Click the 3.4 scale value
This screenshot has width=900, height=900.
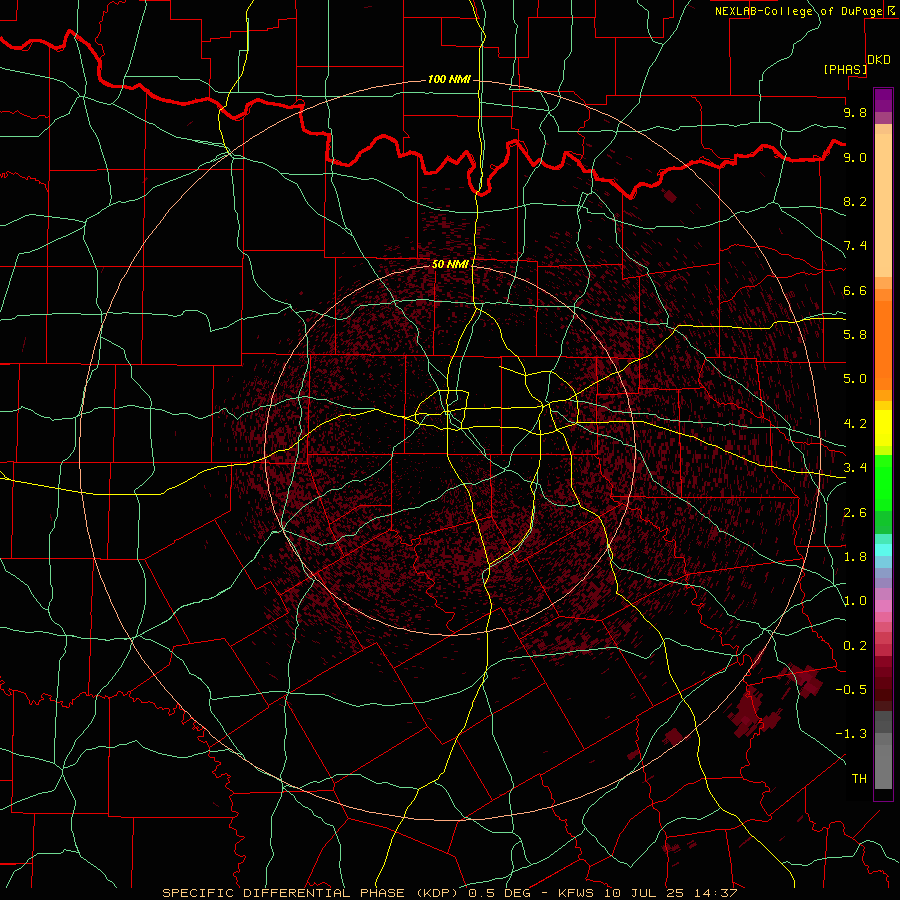coord(855,468)
